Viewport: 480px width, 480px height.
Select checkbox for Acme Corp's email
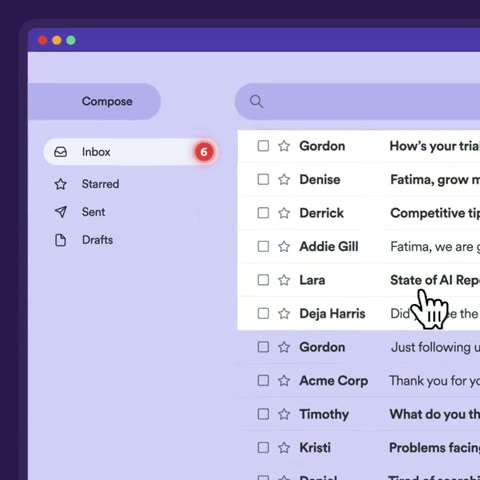pyautogui.click(x=263, y=380)
